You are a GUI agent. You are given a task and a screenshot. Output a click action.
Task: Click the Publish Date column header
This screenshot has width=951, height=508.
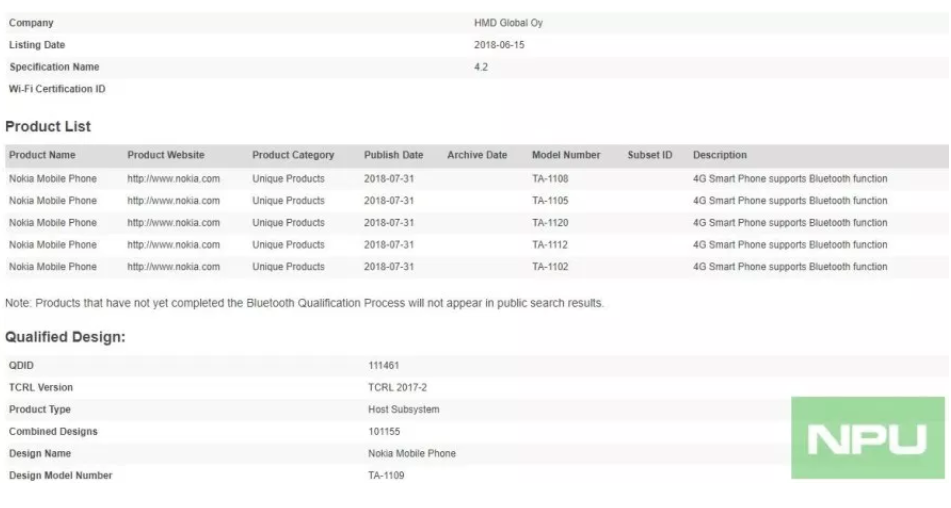click(394, 155)
